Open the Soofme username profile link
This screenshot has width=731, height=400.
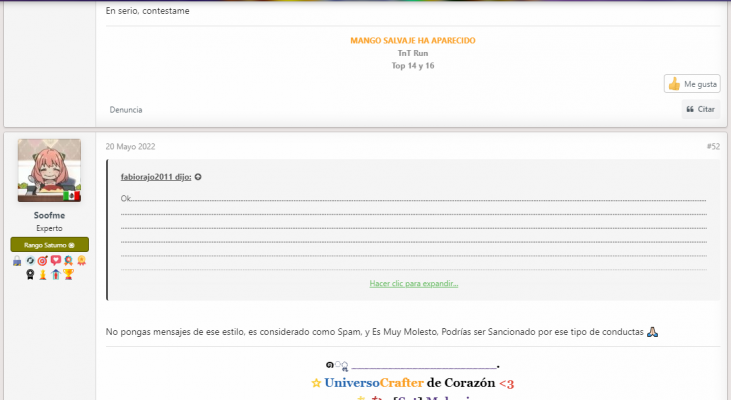pos(49,214)
